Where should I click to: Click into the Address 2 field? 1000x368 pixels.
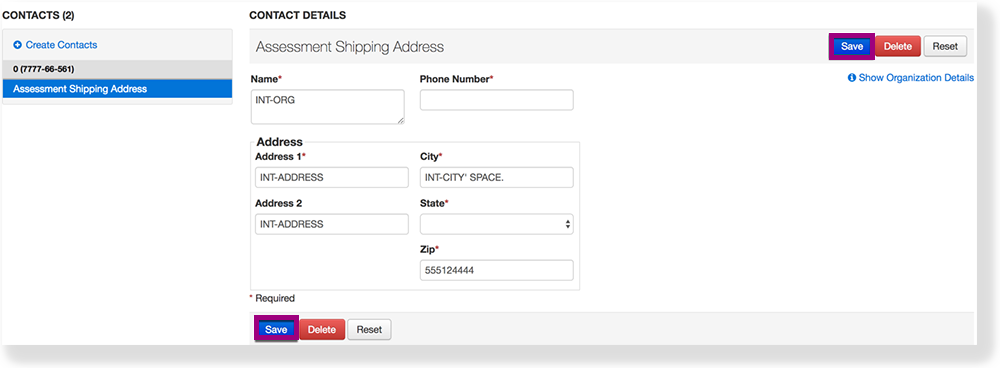tap(332, 224)
